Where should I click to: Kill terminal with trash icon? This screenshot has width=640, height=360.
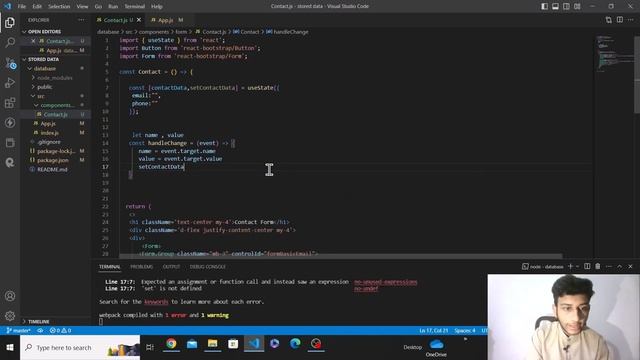coord(598,266)
